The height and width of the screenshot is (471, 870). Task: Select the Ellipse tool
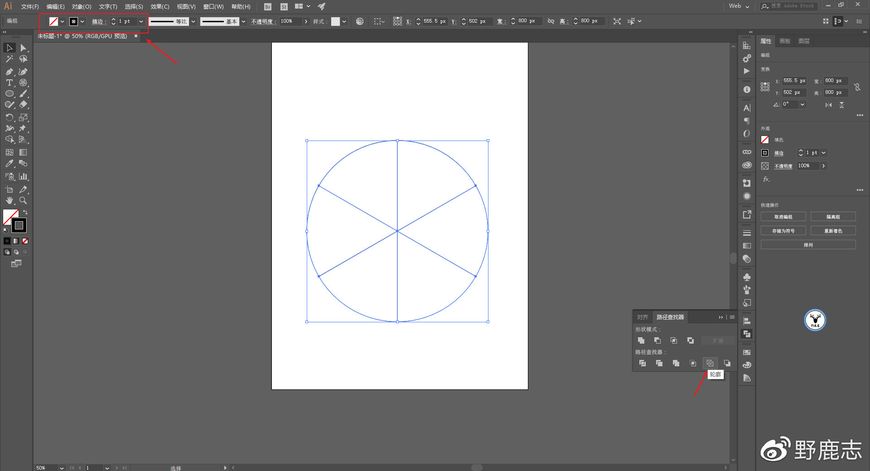point(9,93)
